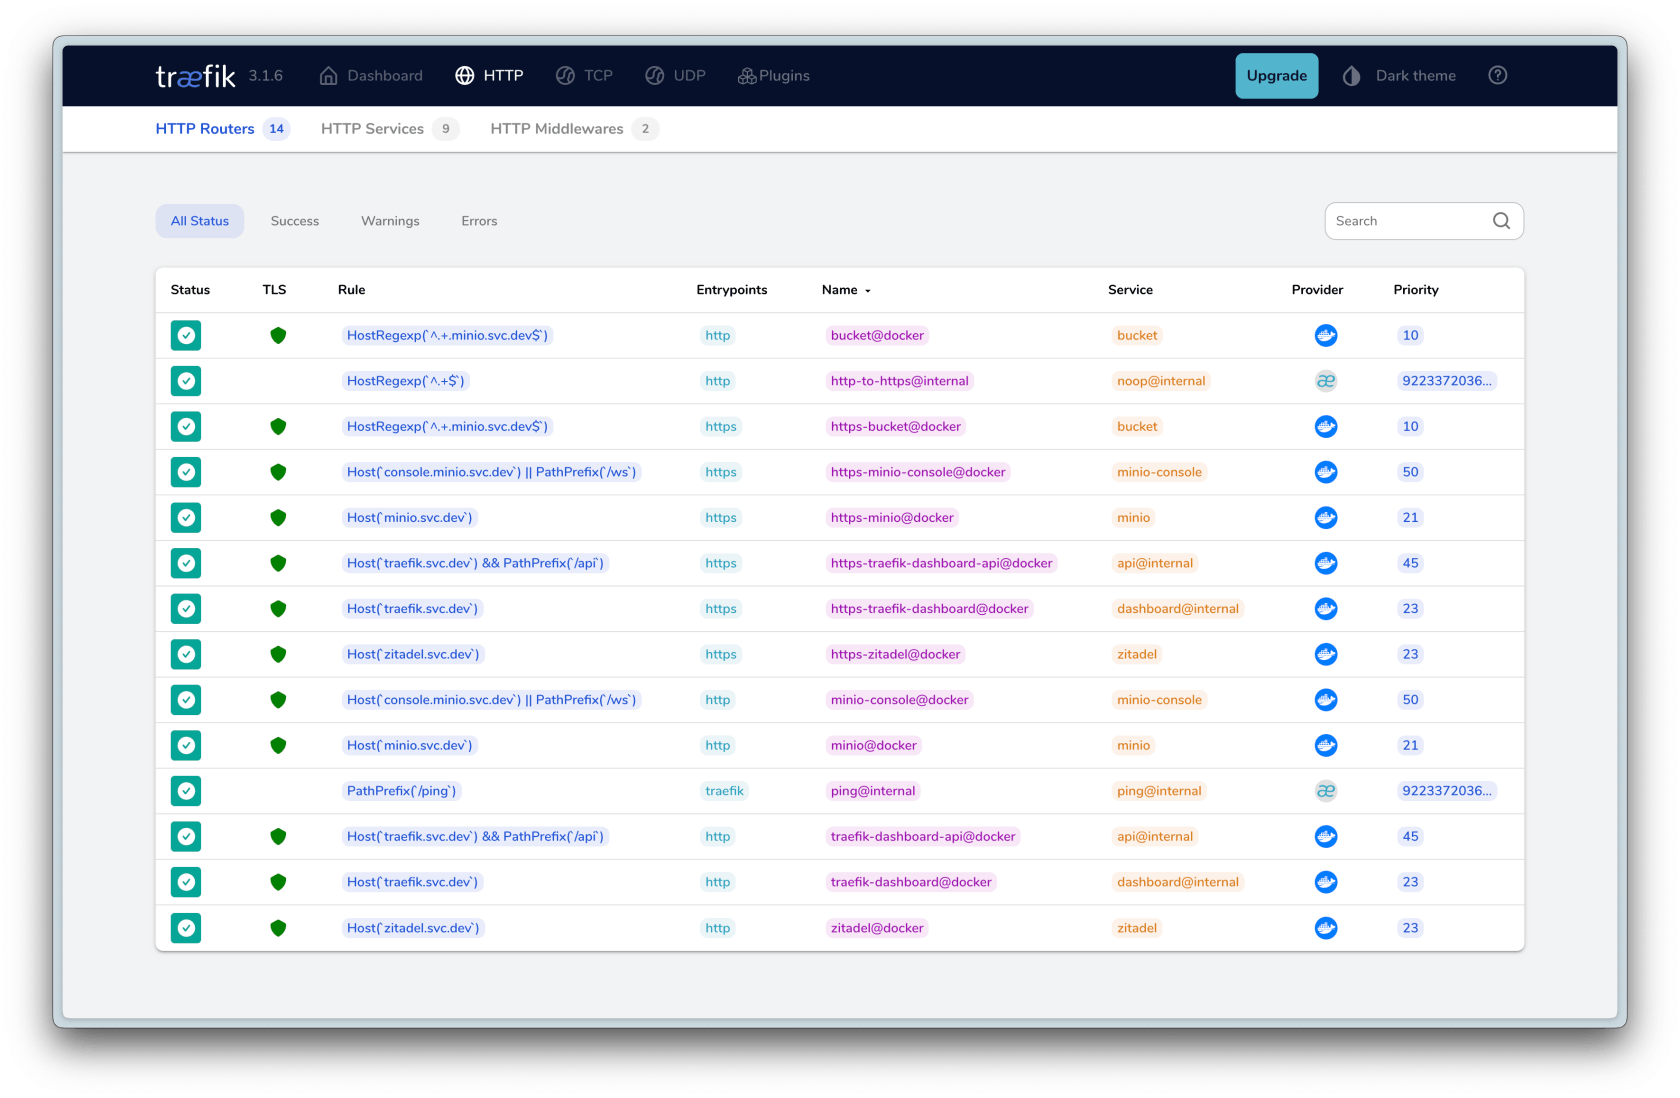Viewport: 1680px width, 1098px height.
Task: Click docker provider icon for https-traefik-dashboard@docker
Action: (1326, 609)
